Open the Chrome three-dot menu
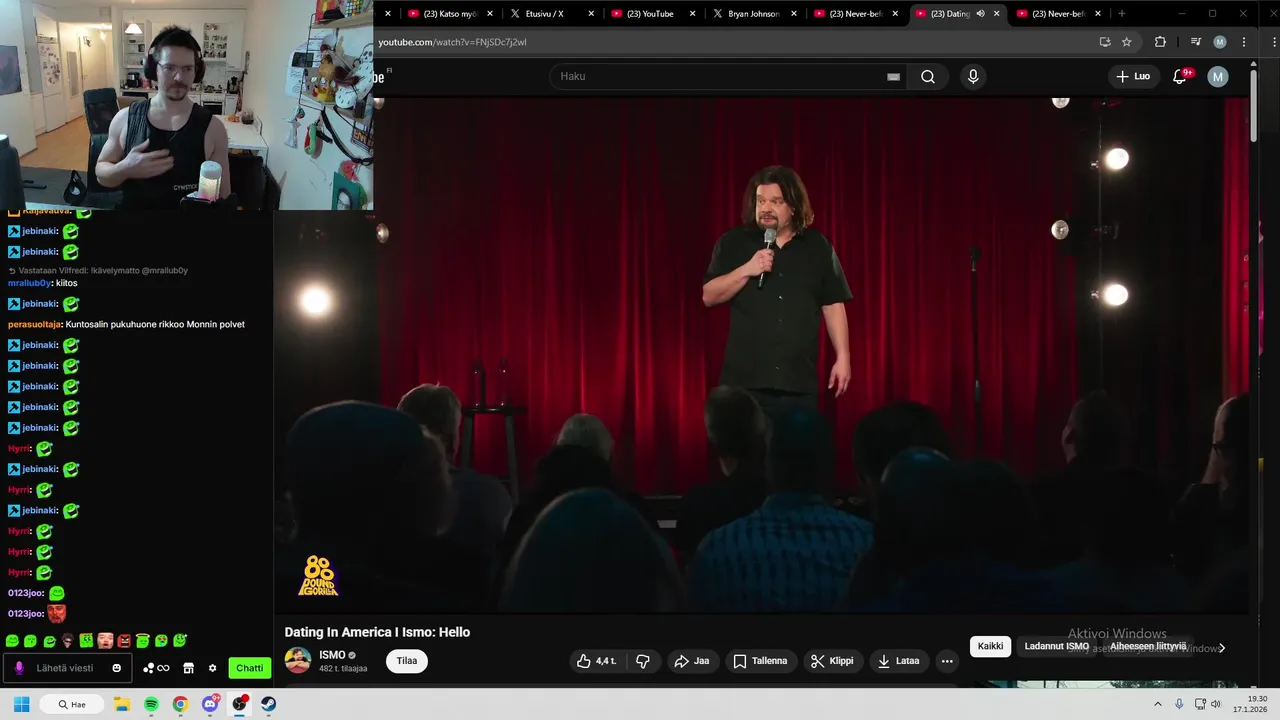This screenshot has height=720, width=1280. 1244,42
